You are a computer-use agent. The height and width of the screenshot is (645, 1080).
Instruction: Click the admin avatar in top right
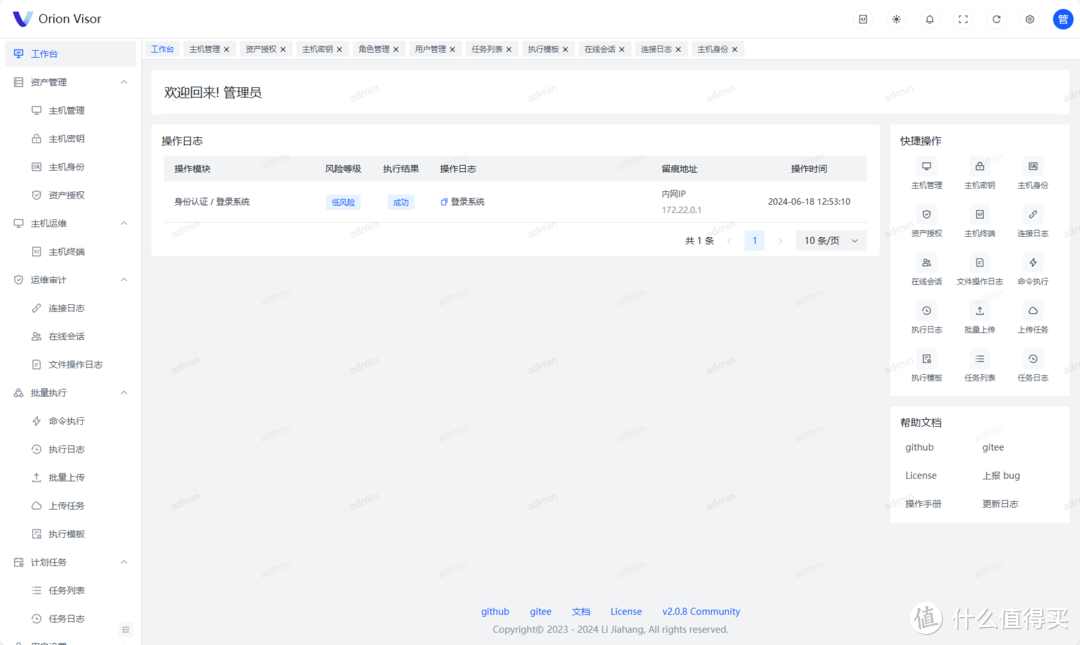(1062, 18)
